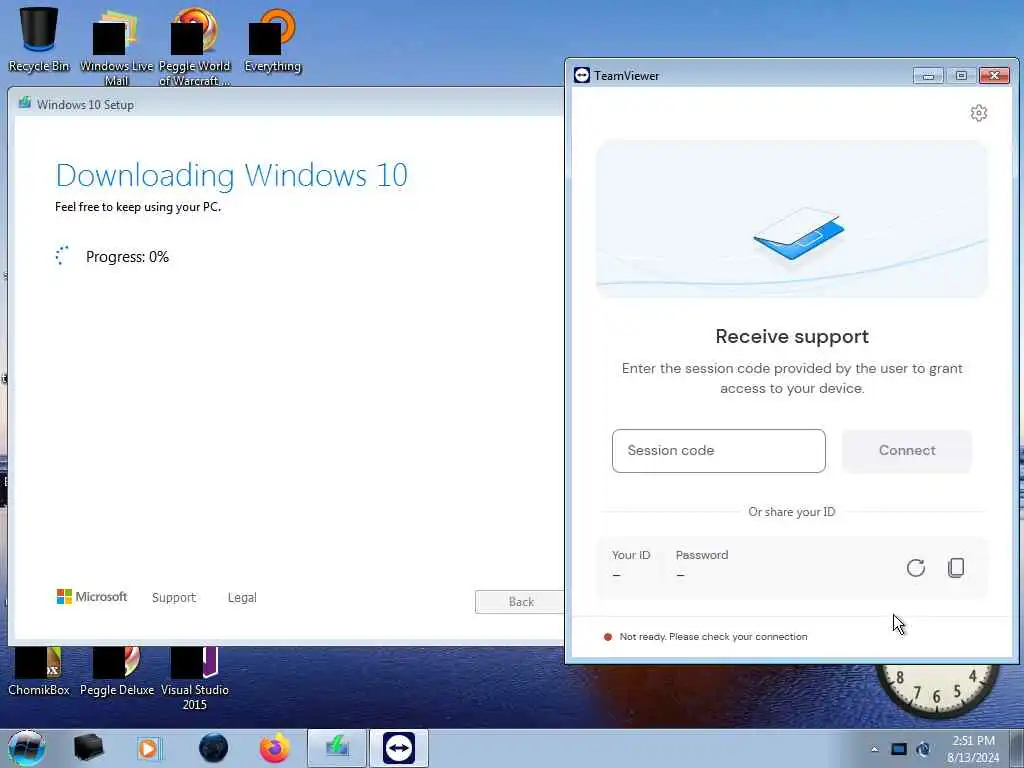The image size is (1024, 768).
Task: Select the Visual Studio 2015 desktop icon
Action: pyautogui.click(x=195, y=678)
